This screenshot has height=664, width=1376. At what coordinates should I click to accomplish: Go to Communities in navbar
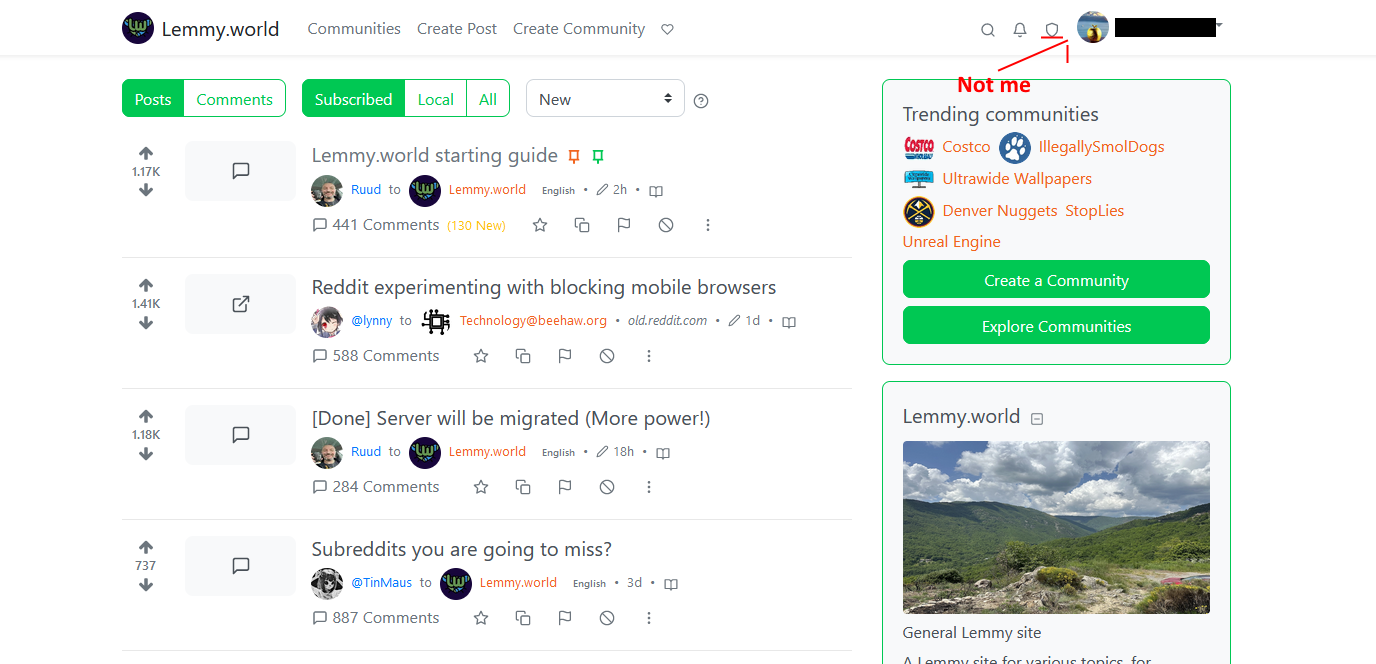coord(354,29)
